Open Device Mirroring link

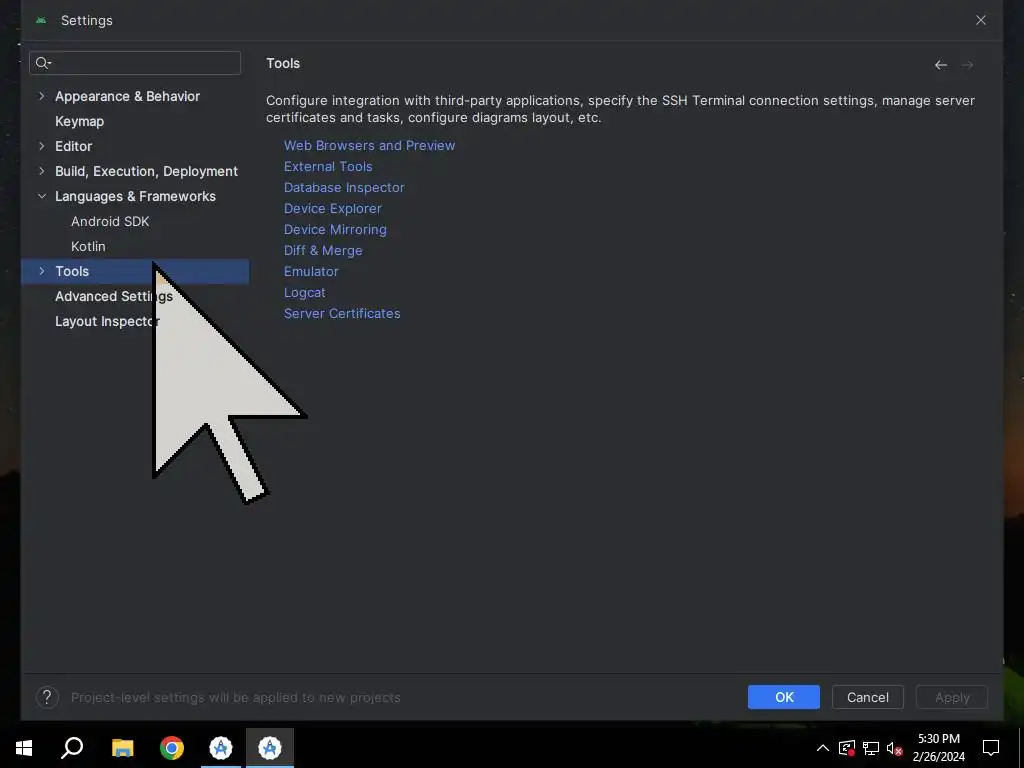(x=335, y=229)
